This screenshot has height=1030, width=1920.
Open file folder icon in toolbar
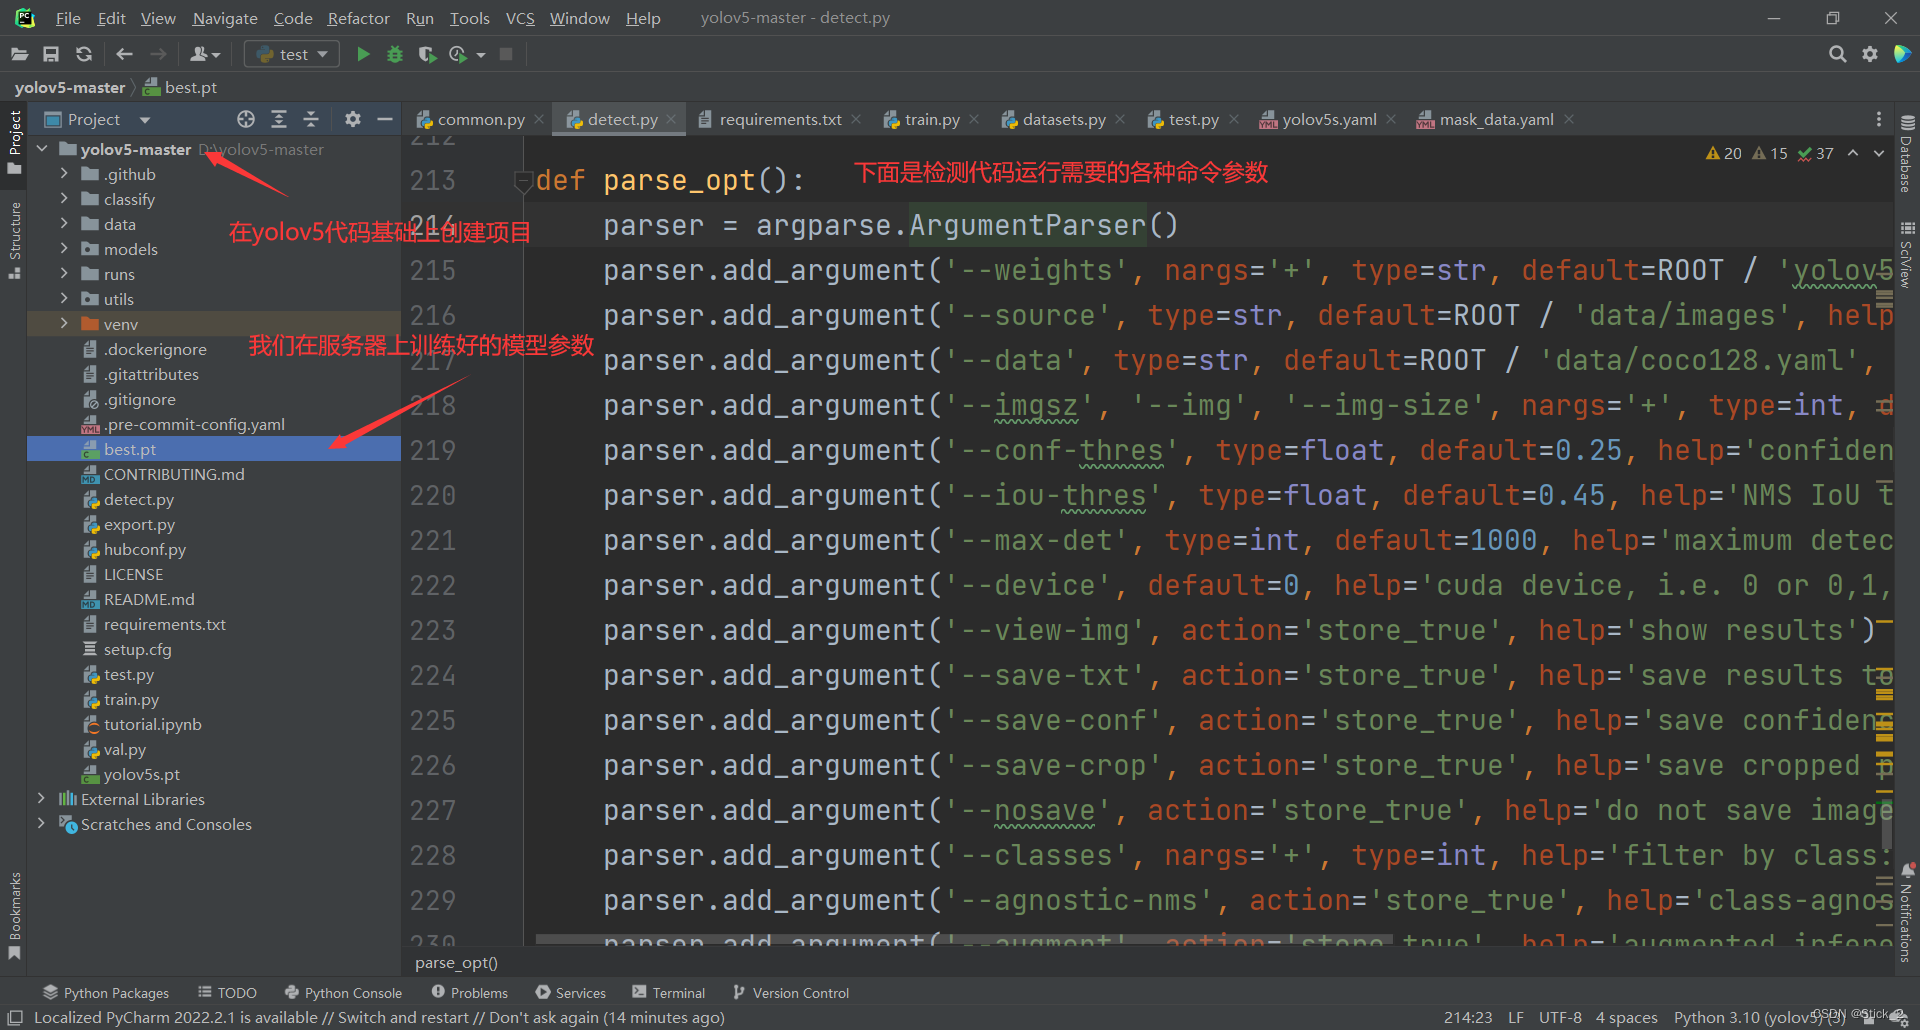19,54
